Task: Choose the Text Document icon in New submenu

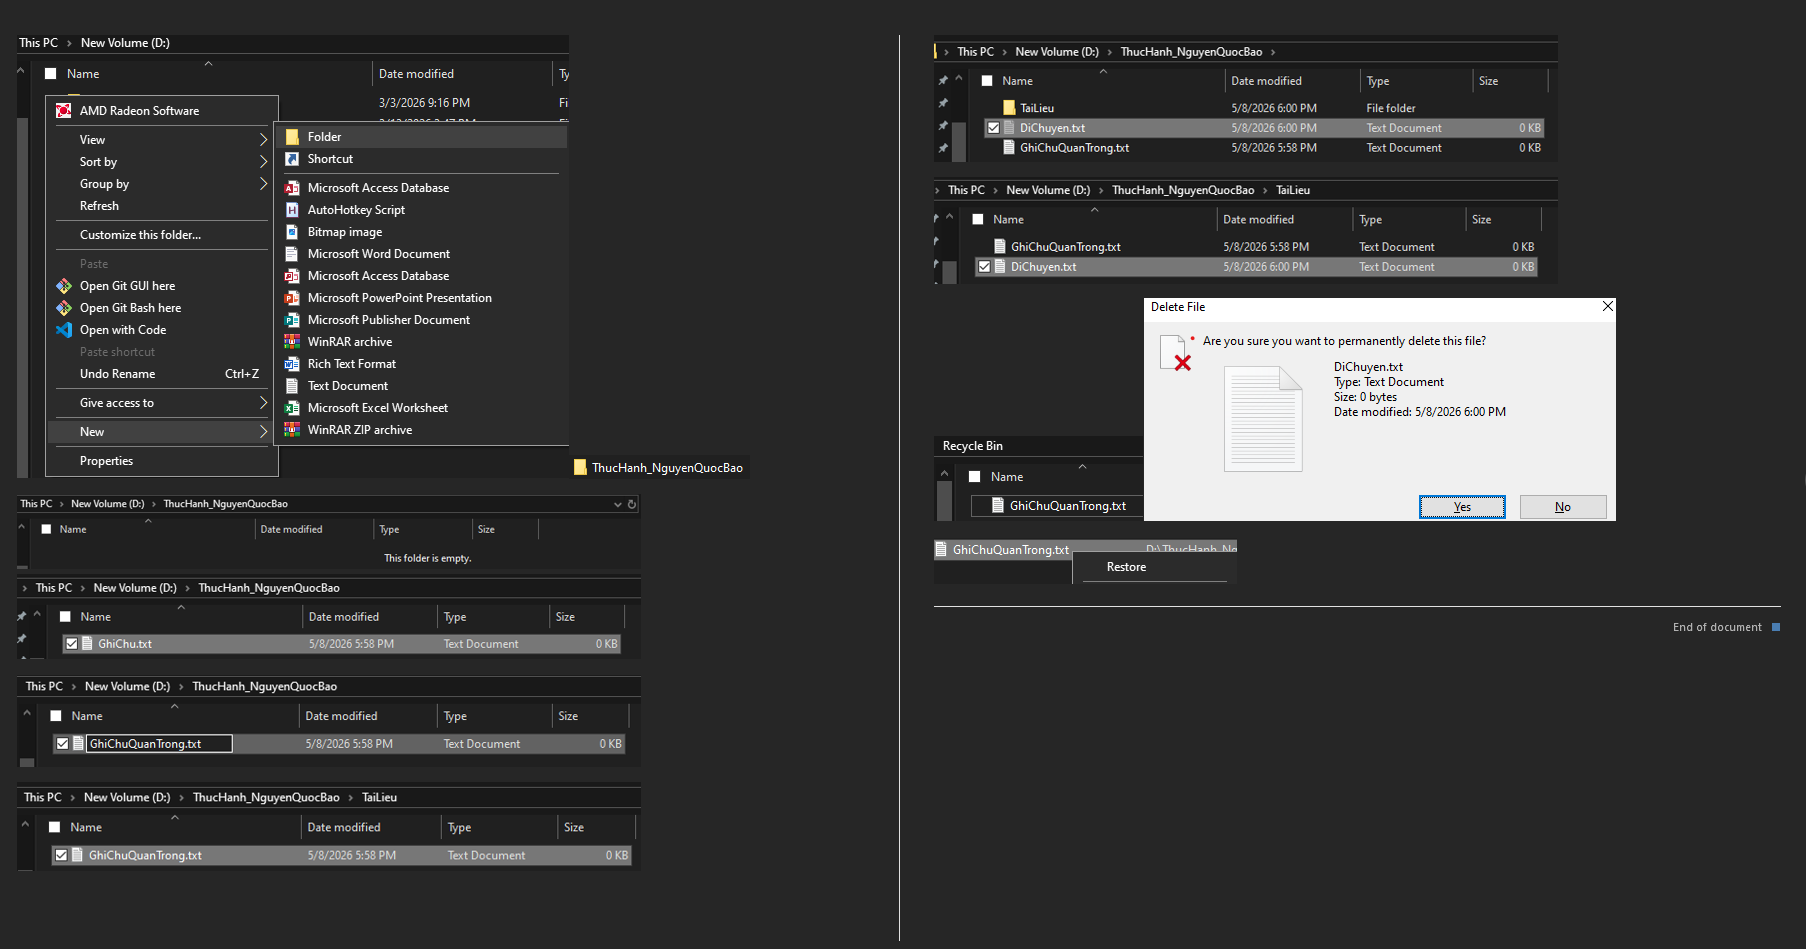Action: tap(292, 386)
